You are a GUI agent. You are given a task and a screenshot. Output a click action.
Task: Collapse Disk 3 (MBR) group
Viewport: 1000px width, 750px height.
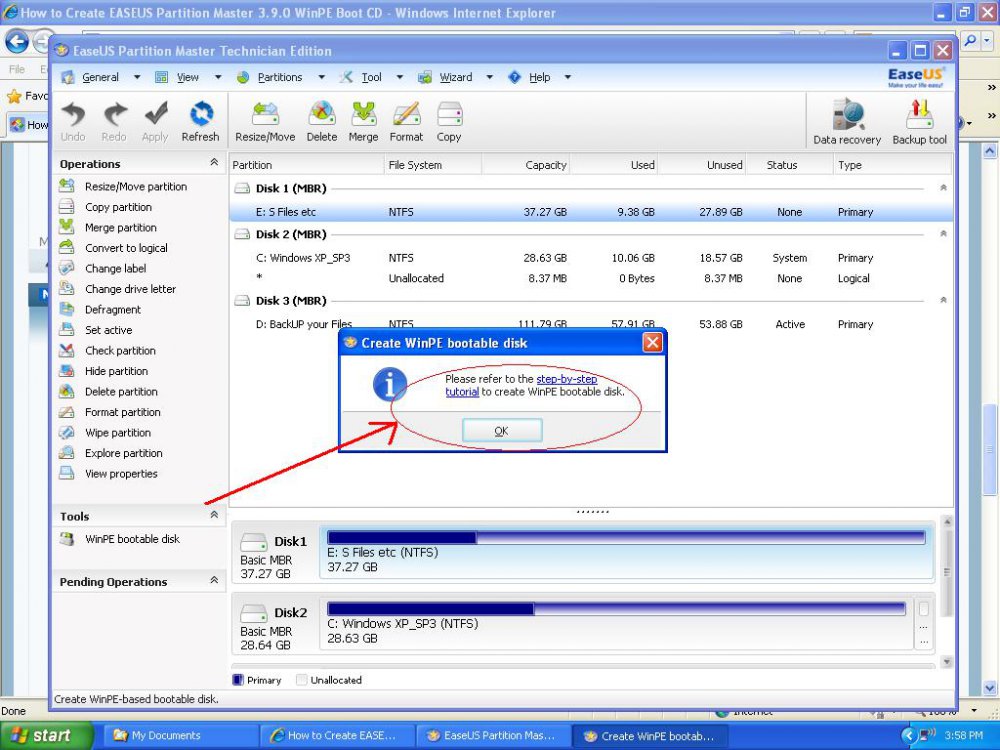(x=943, y=300)
